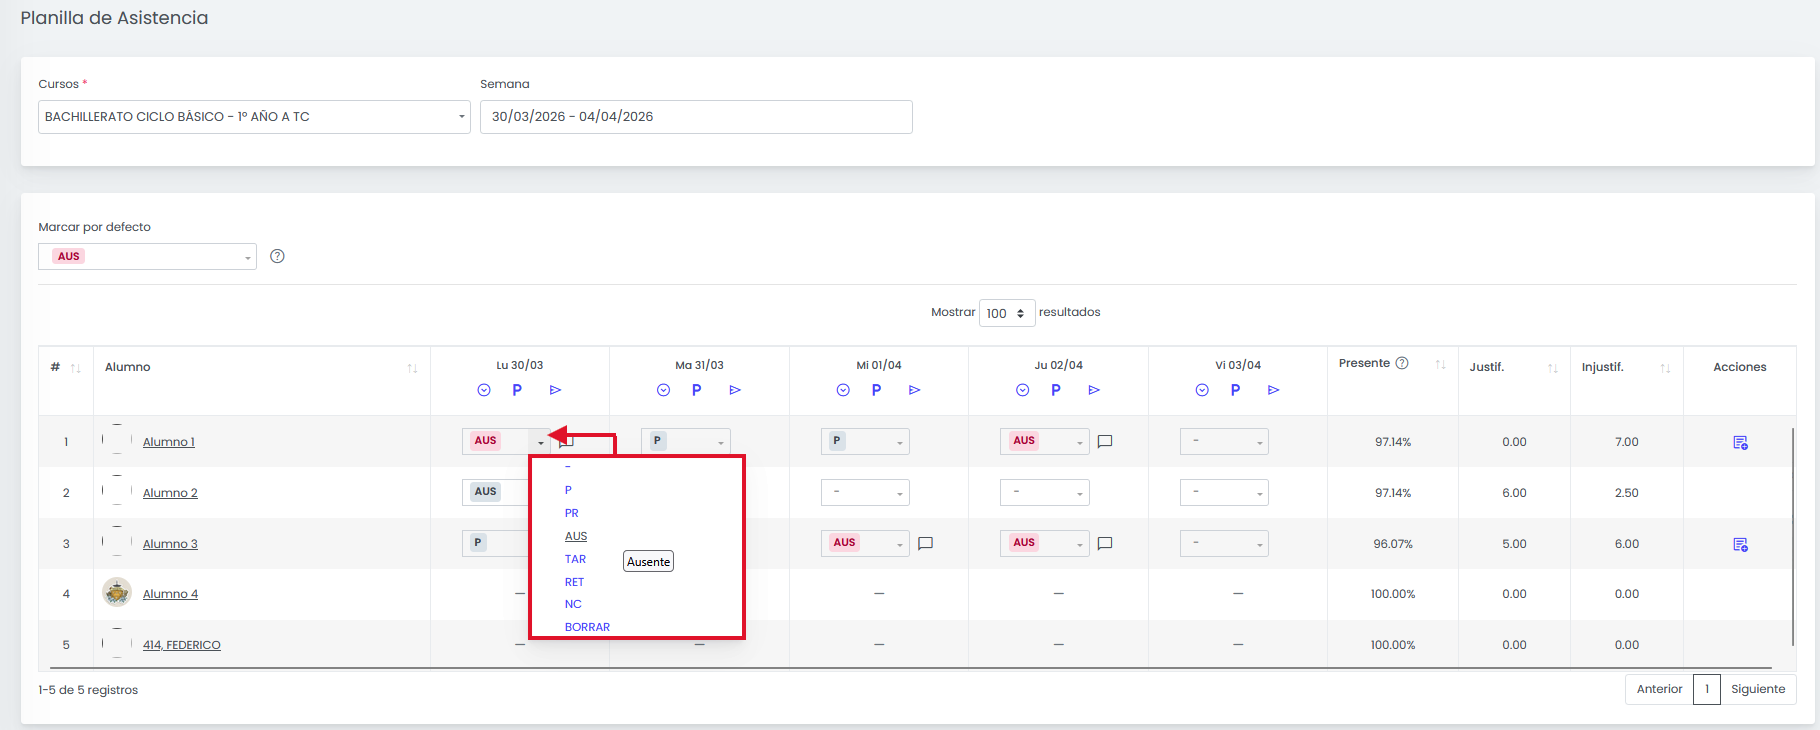Image resolution: width=1820 pixels, height=730 pixels.
Task: Open comment icon for Alumno 3 on Ju 02/04
Action: (x=1105, y=543)
